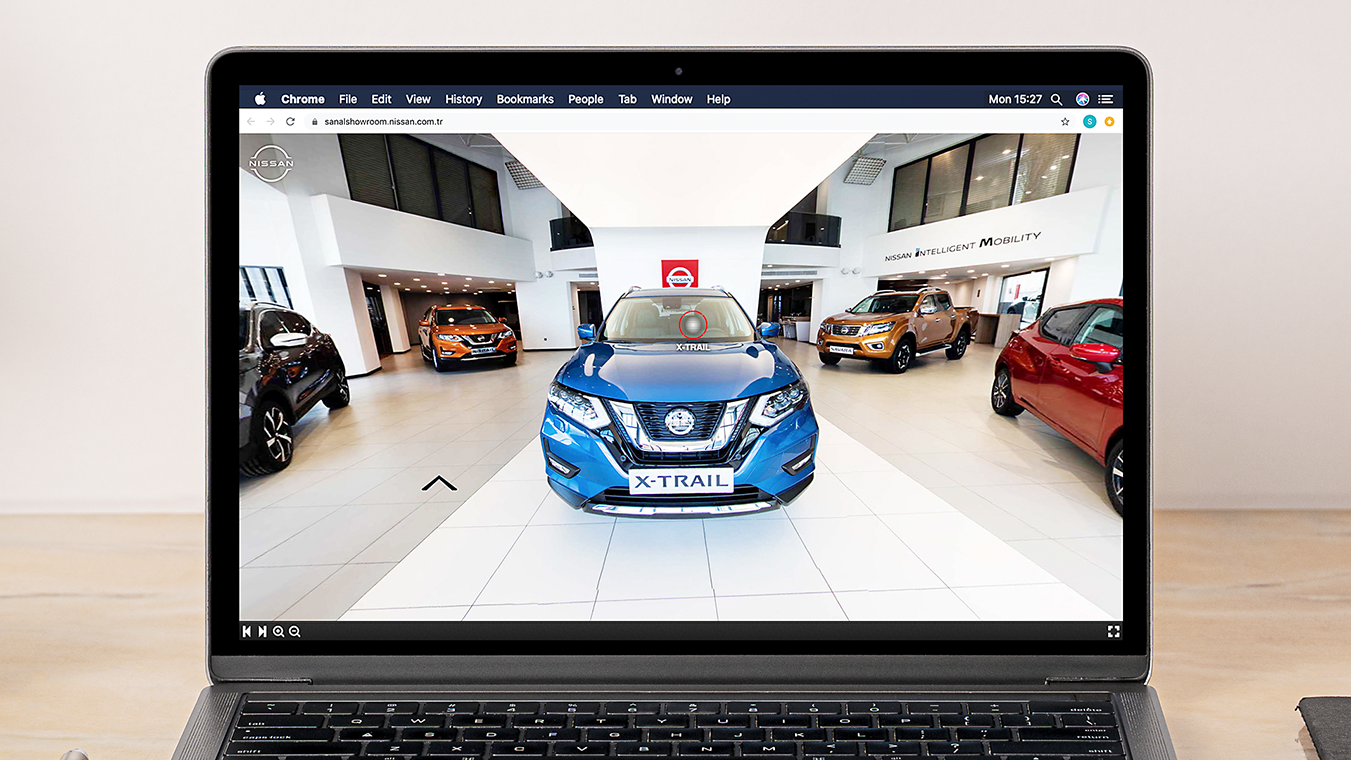This screenshot has width=1351, height=760.
Task: Open the Apple menu
Action: click(x=260, y=99)
